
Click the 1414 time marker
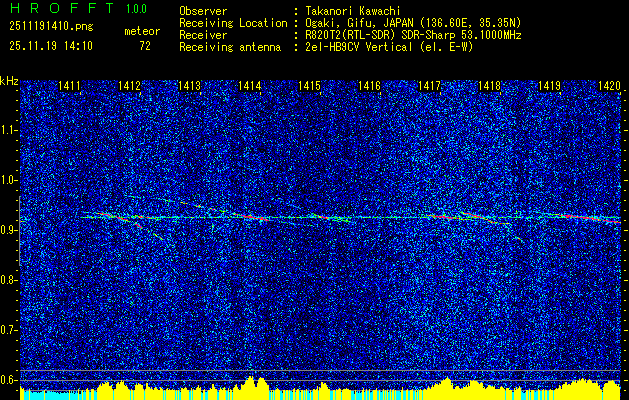[250, 85]
